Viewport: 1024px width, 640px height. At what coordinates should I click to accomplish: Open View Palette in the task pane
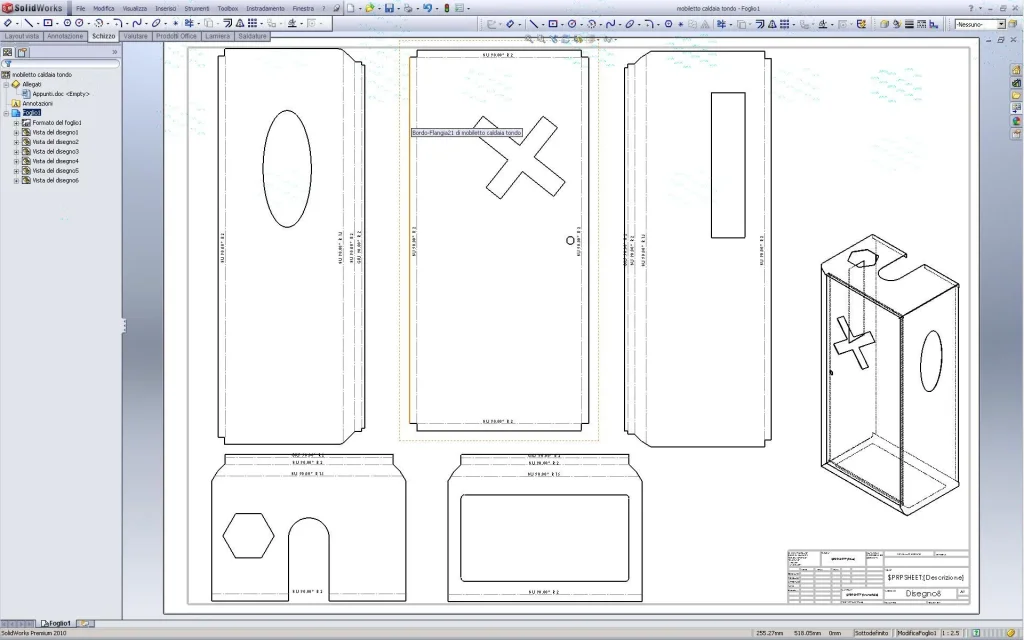1016,108
